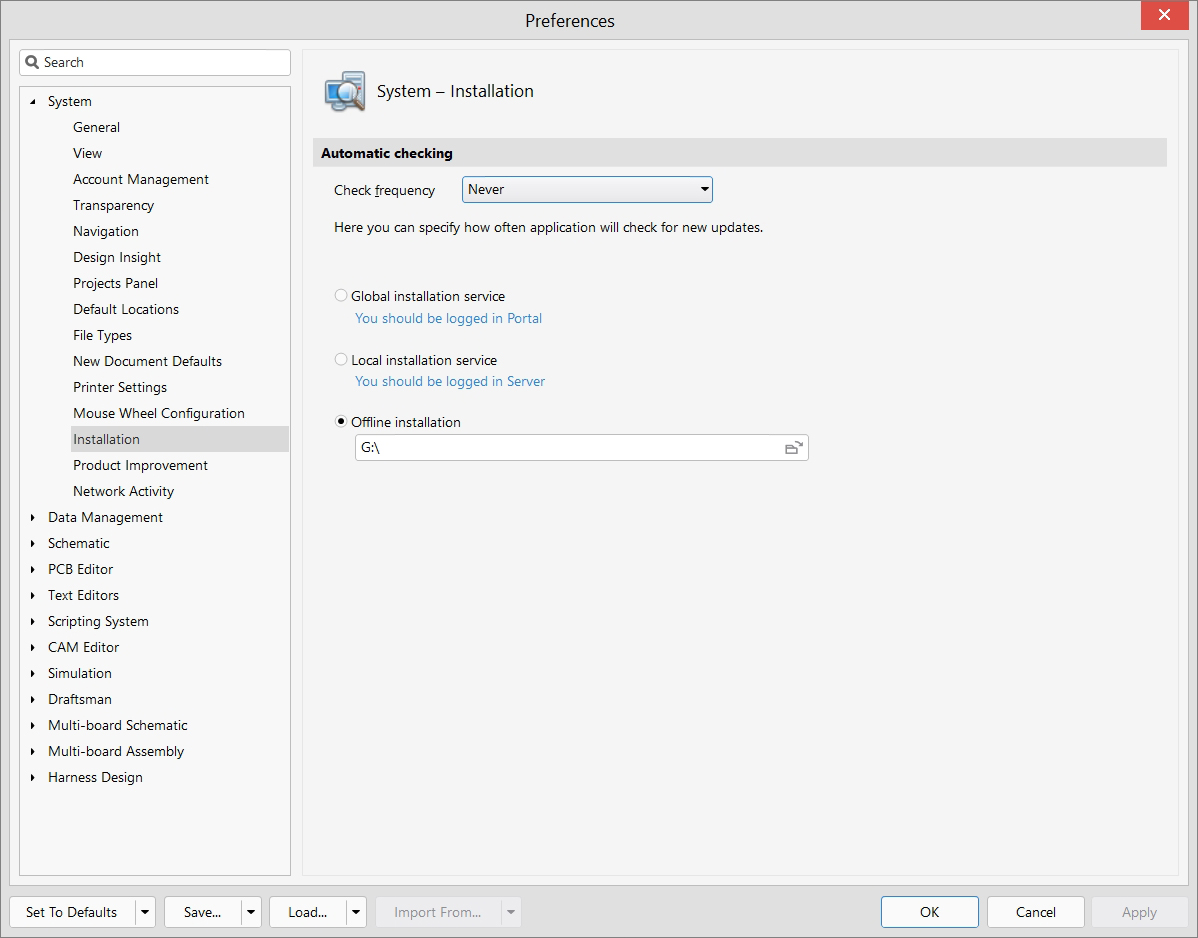
Task: Open the Navigation preferences page
Action: [105, 231]
